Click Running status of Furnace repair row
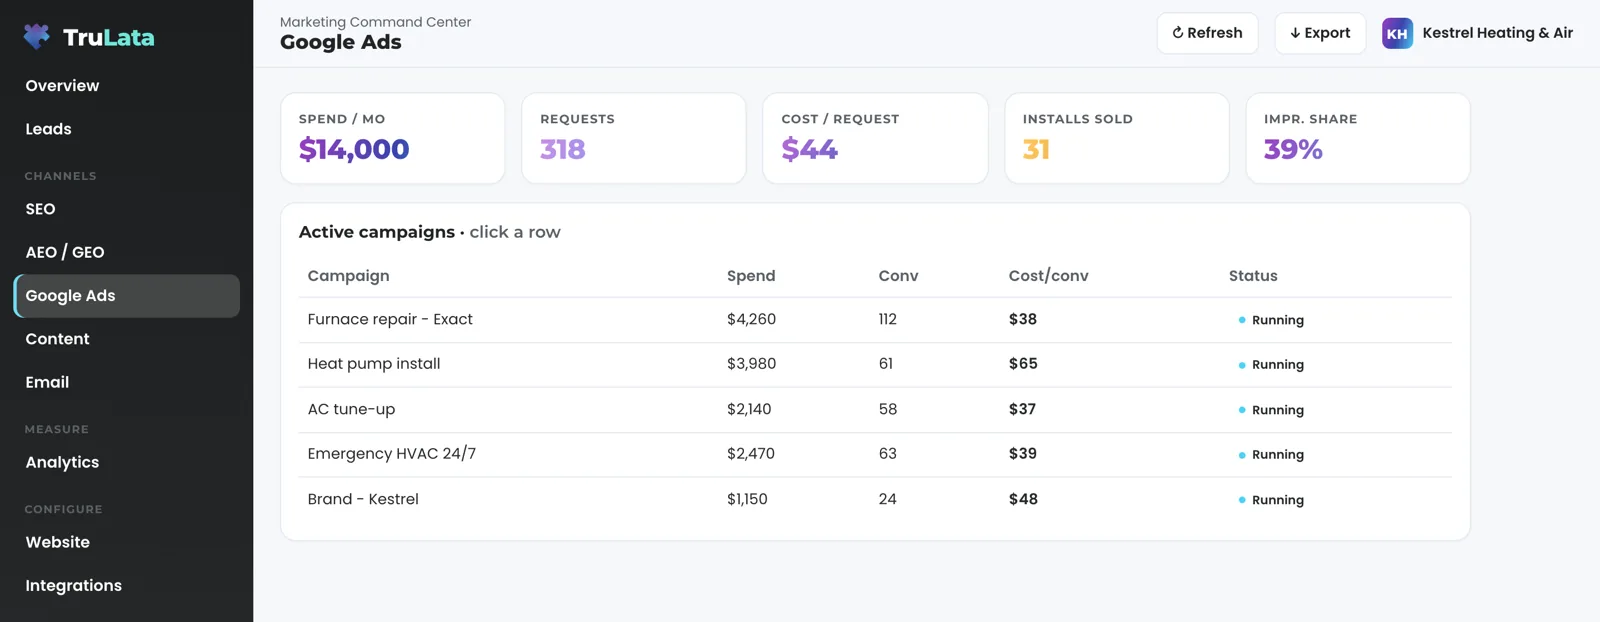1600x622 pixels. (x=1271, y=320)
